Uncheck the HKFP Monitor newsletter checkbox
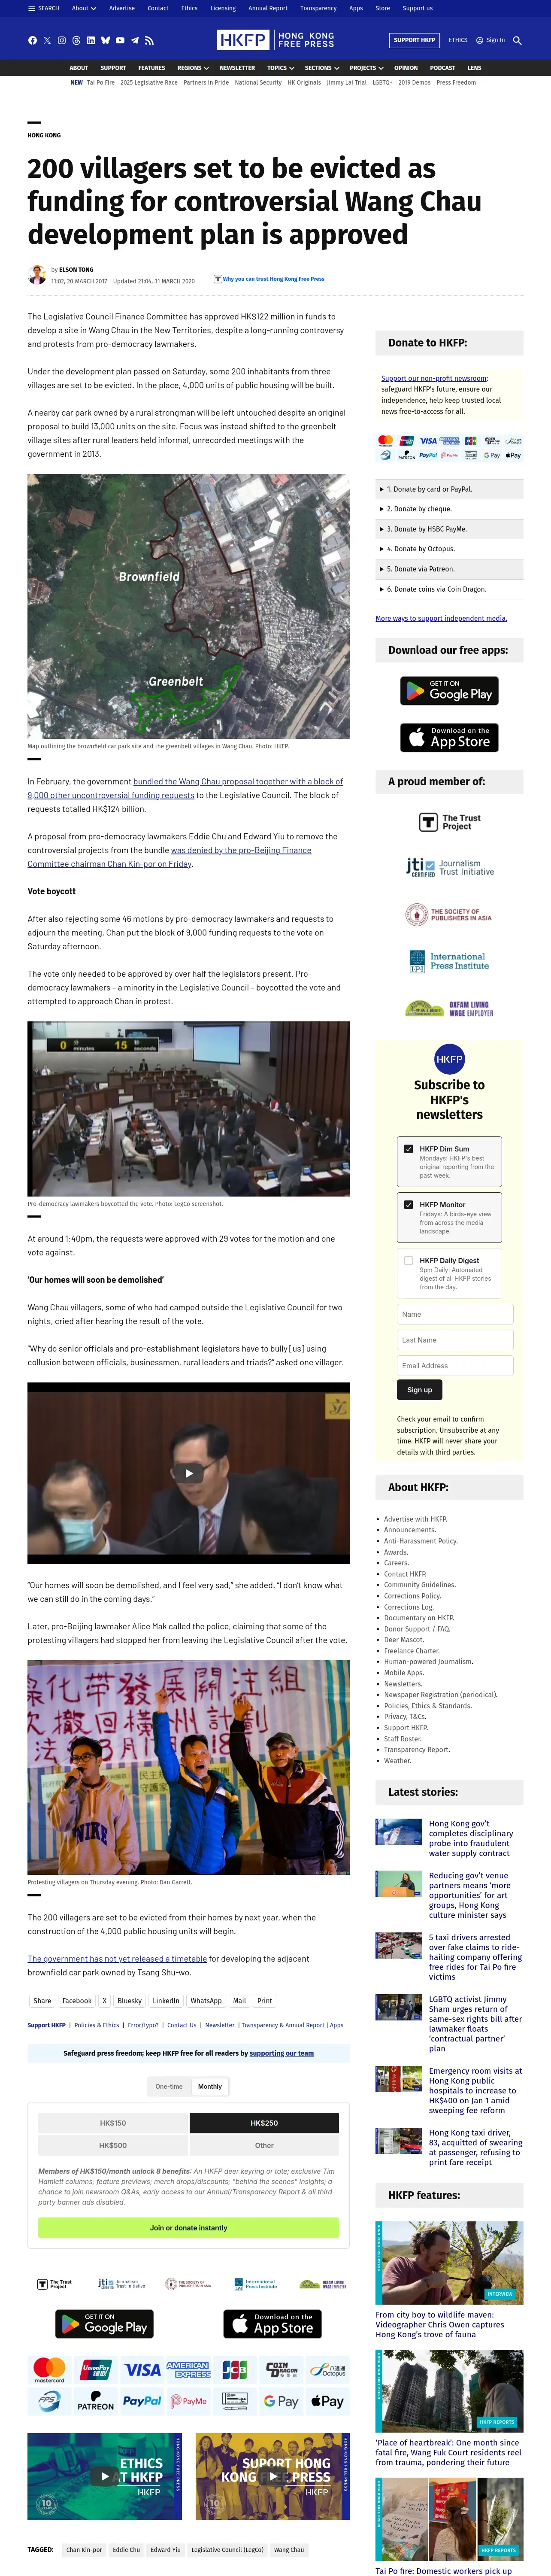551x2576 pixels. [x=408, y=1205]
